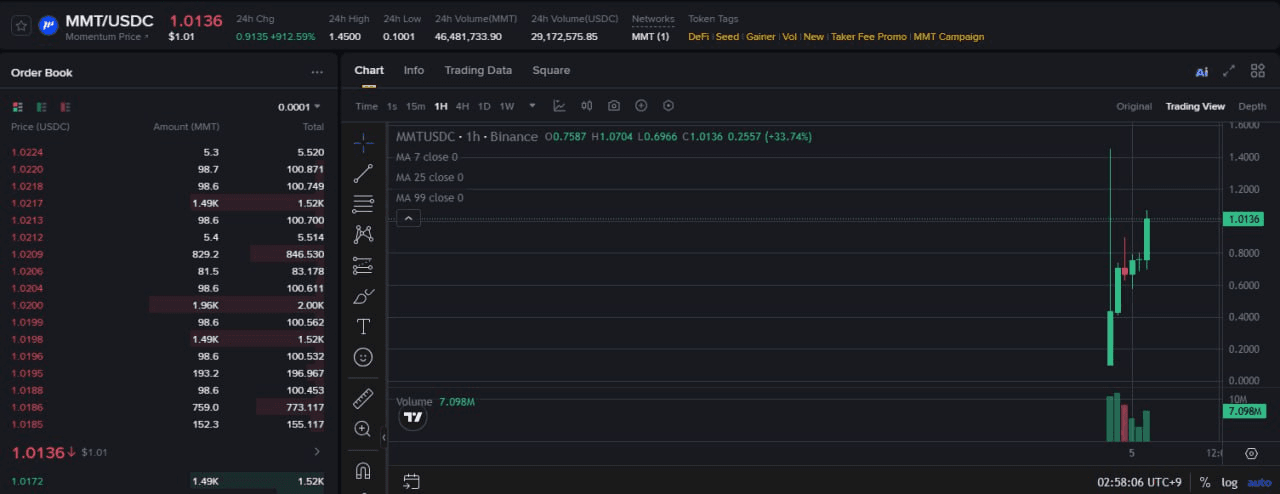This screenshot has height=494, width=1280.
Task: Open the 02:58:06 UTC+9 timezone menu
Action: 1139,482
